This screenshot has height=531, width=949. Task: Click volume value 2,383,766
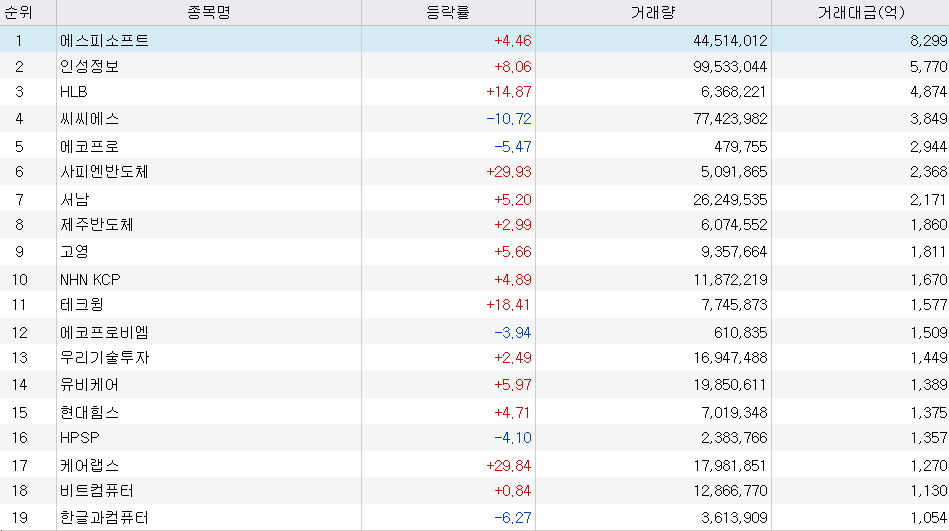point(734,437)
